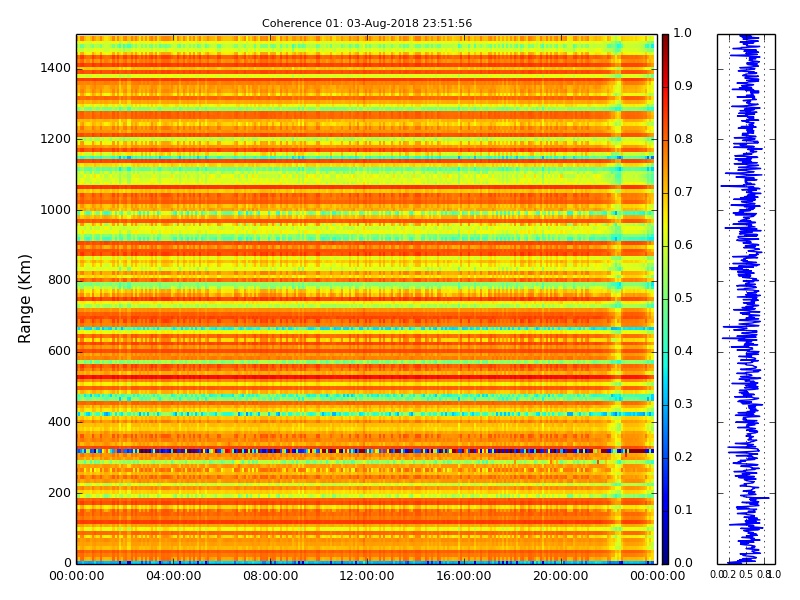Click the 0.9 colorbar tick label
This screenshot has width=800, height=600.
[x=683, y=86]
